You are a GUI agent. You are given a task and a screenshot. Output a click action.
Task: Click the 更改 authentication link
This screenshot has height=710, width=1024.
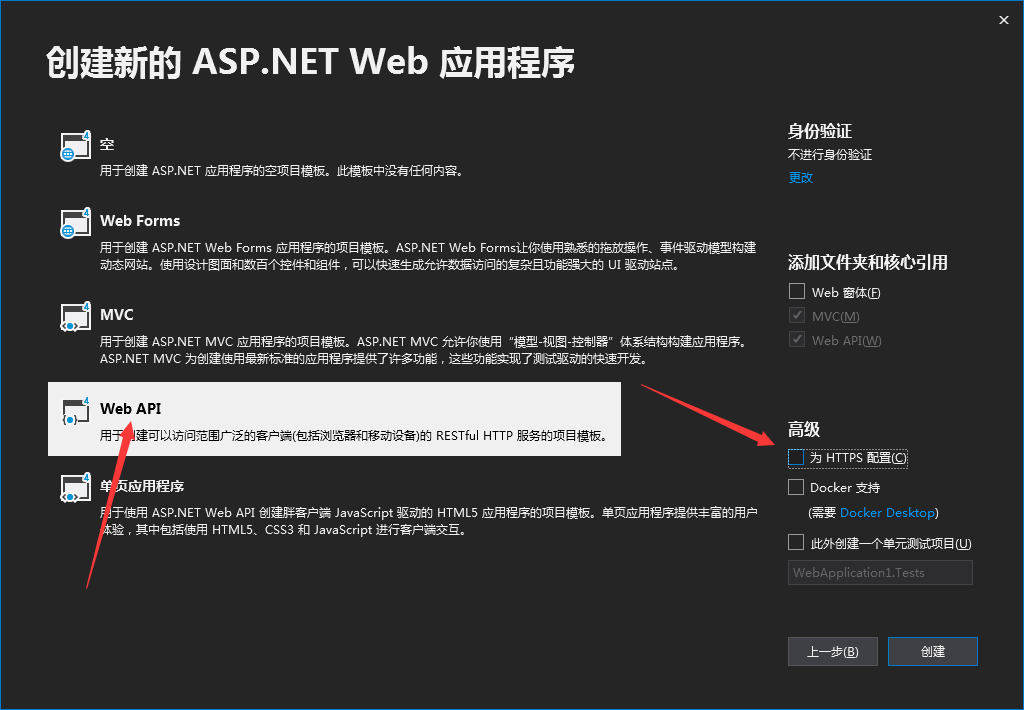801,178
